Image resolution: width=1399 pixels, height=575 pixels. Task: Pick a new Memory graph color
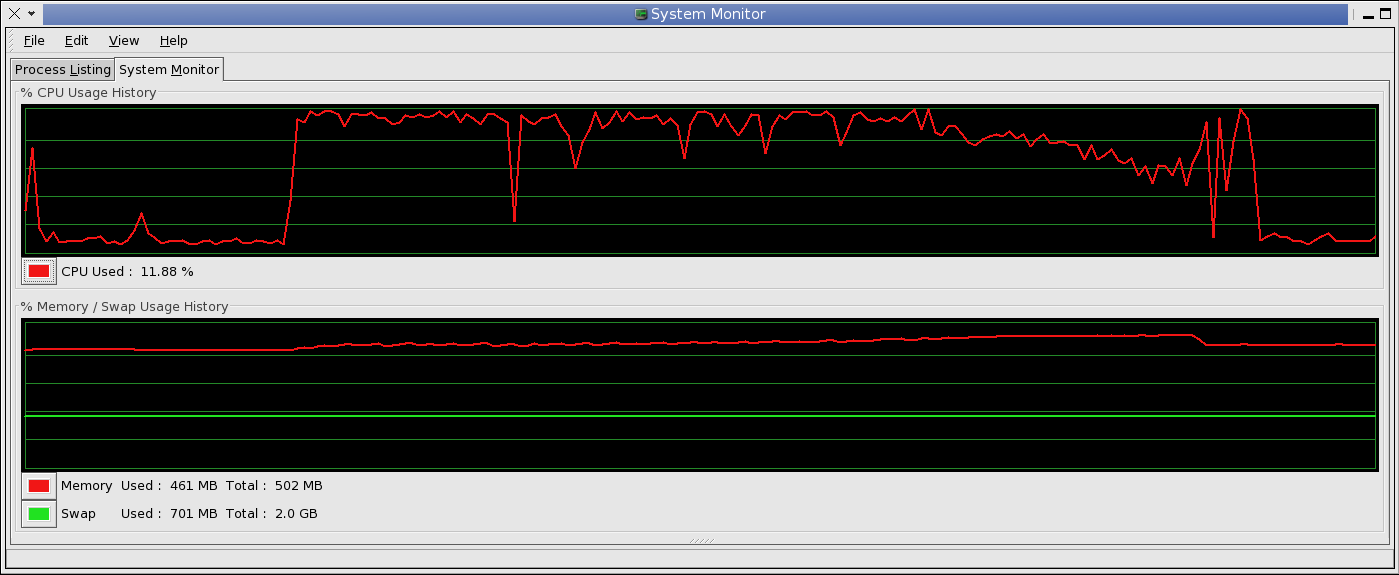pos(39,486)
